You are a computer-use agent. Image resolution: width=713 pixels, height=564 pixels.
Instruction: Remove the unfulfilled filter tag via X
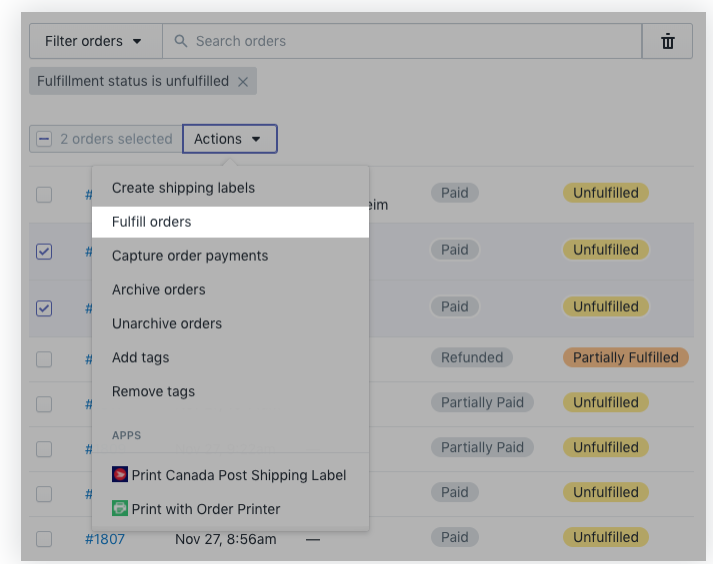coord(243,82)
